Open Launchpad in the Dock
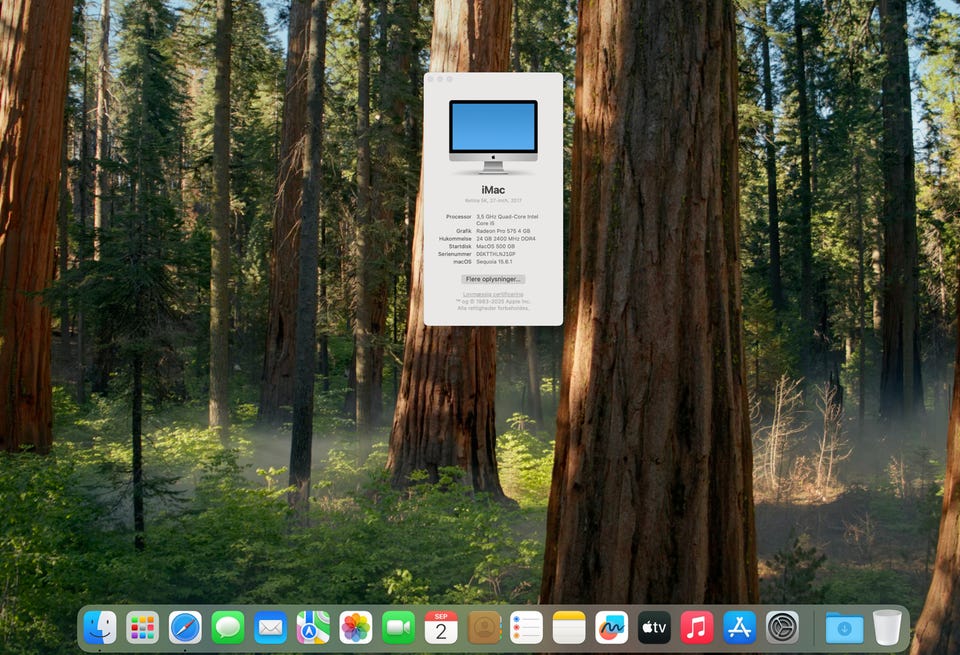This screenshot has height=655, width=960. (x=142, y=627)
